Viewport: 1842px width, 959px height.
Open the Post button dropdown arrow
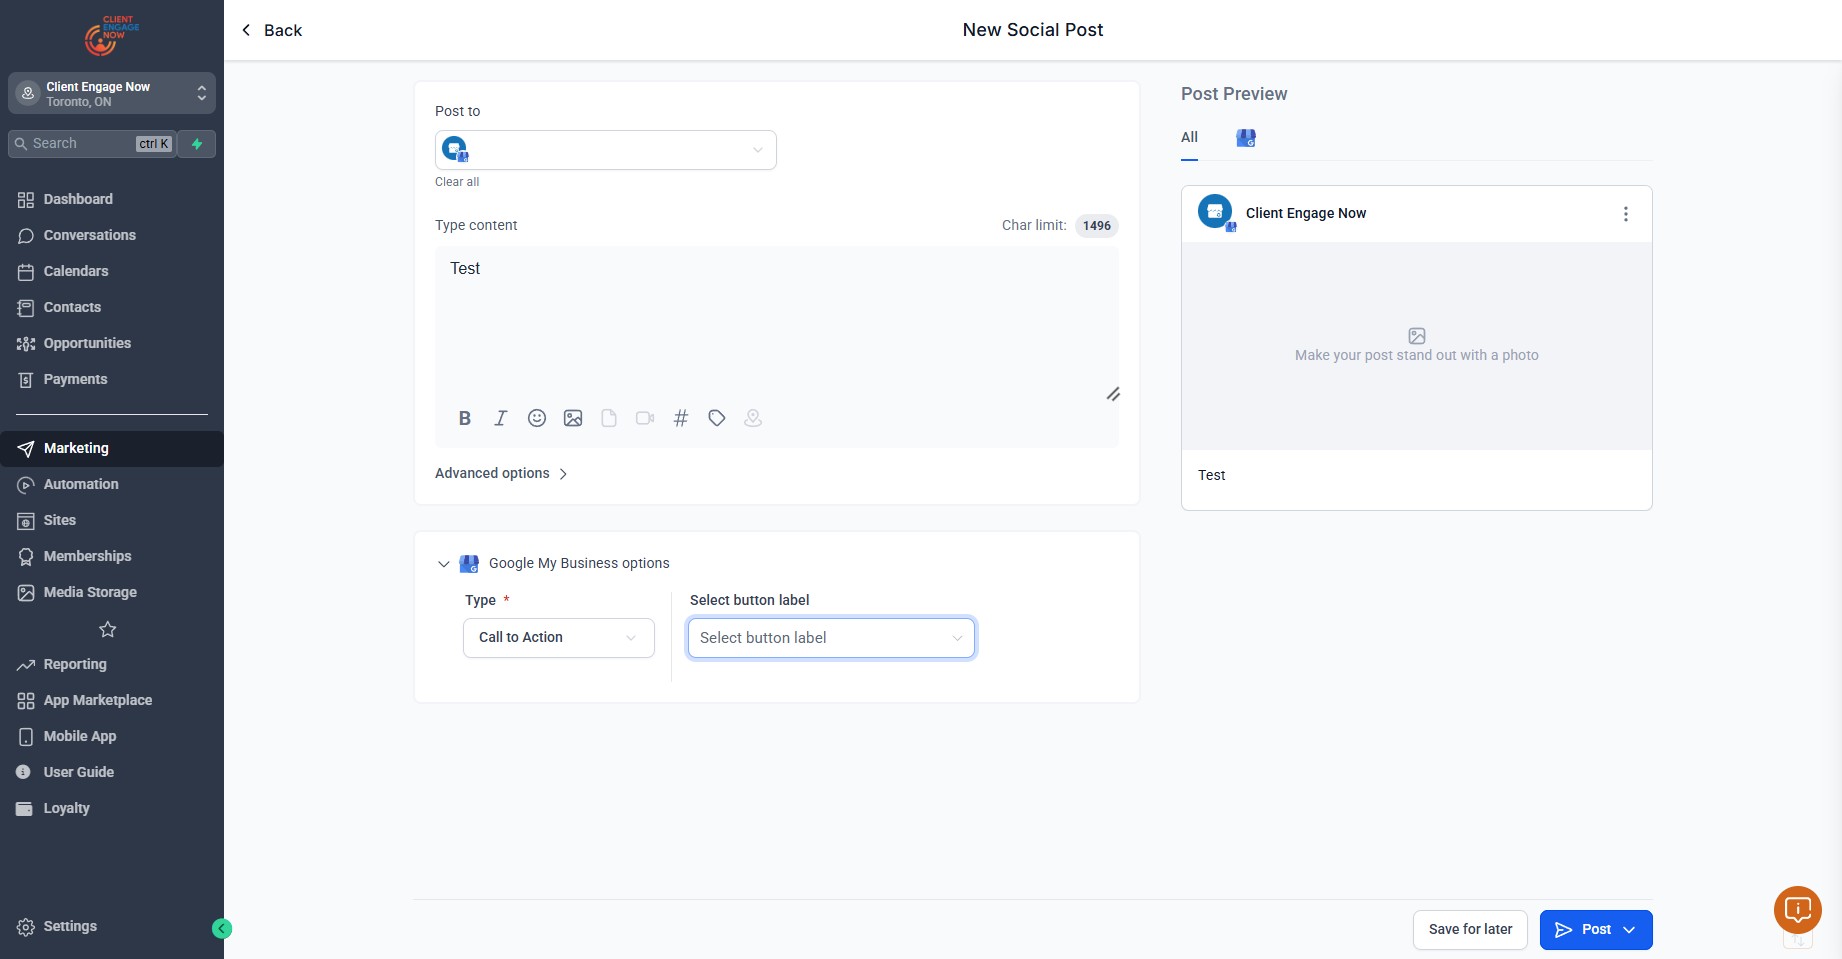[x=1629, y=930]
